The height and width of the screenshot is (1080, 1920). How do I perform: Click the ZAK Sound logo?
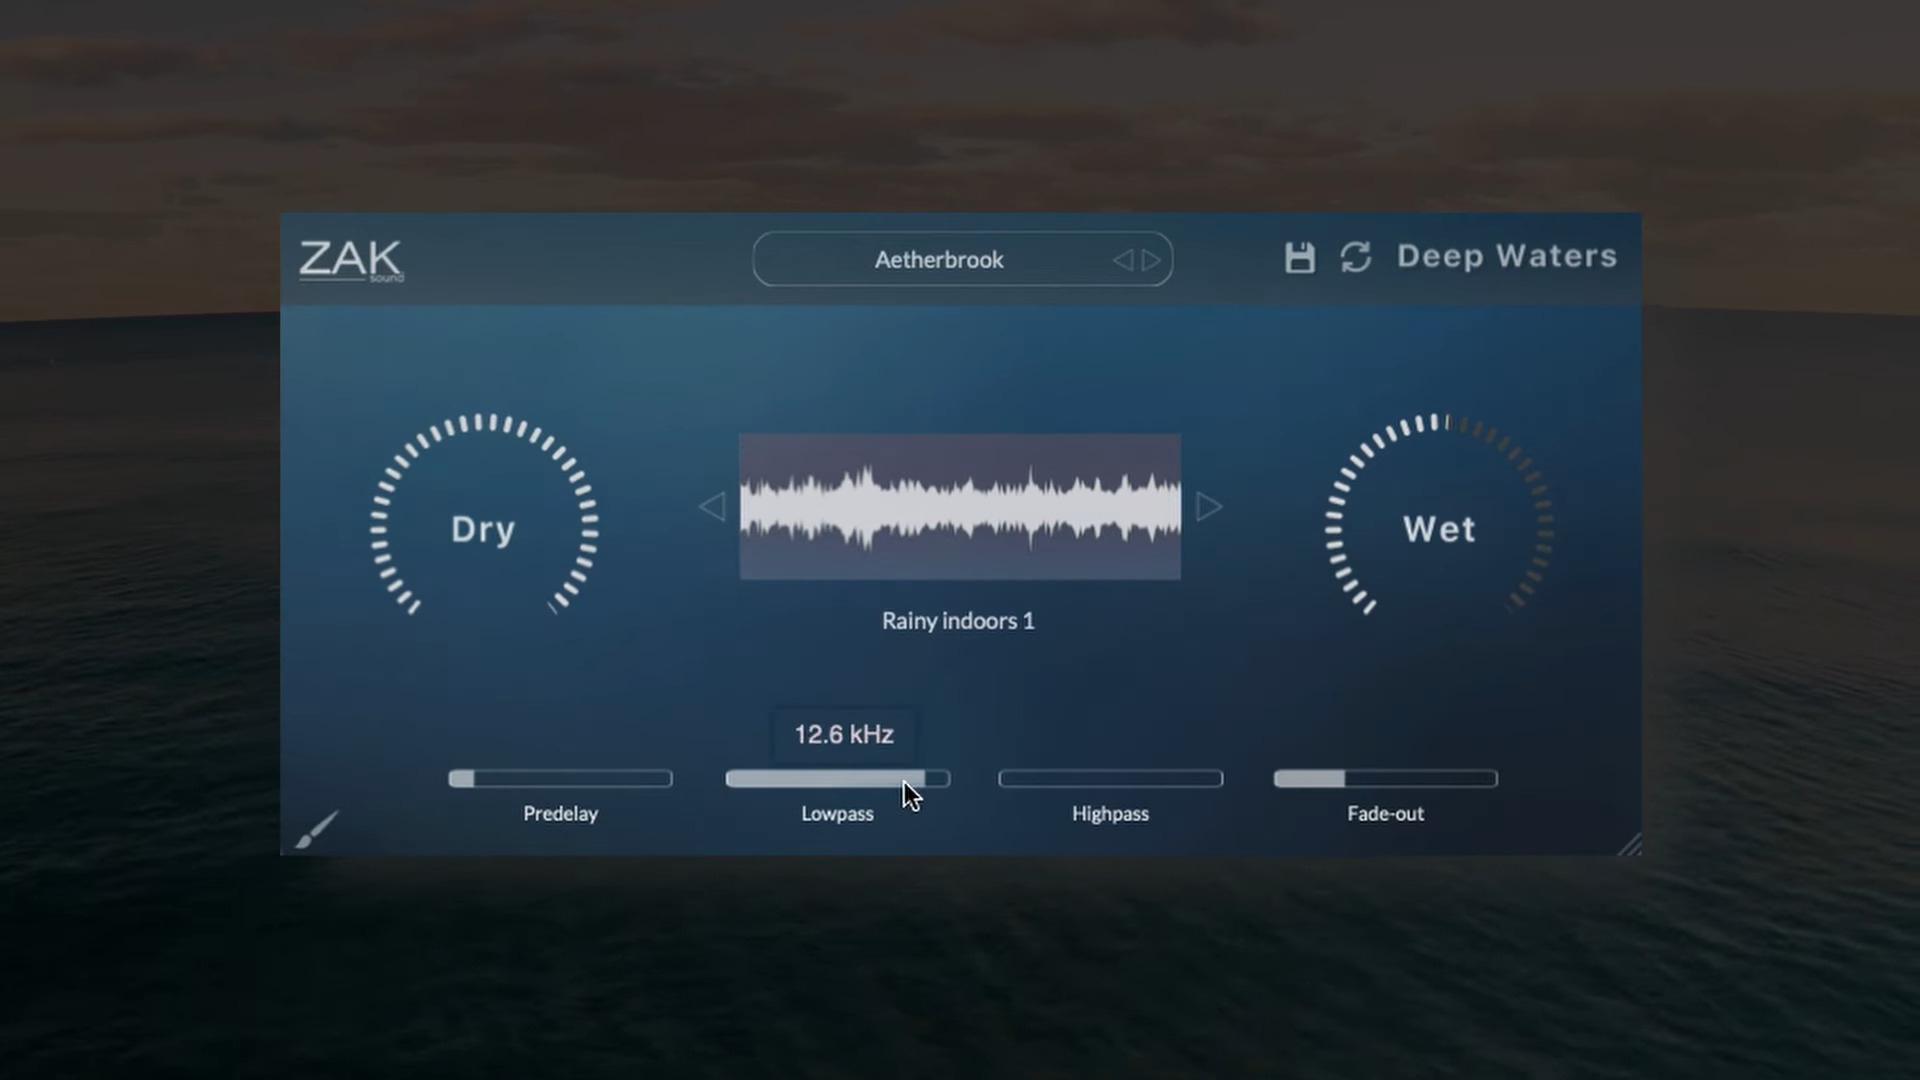350,260
